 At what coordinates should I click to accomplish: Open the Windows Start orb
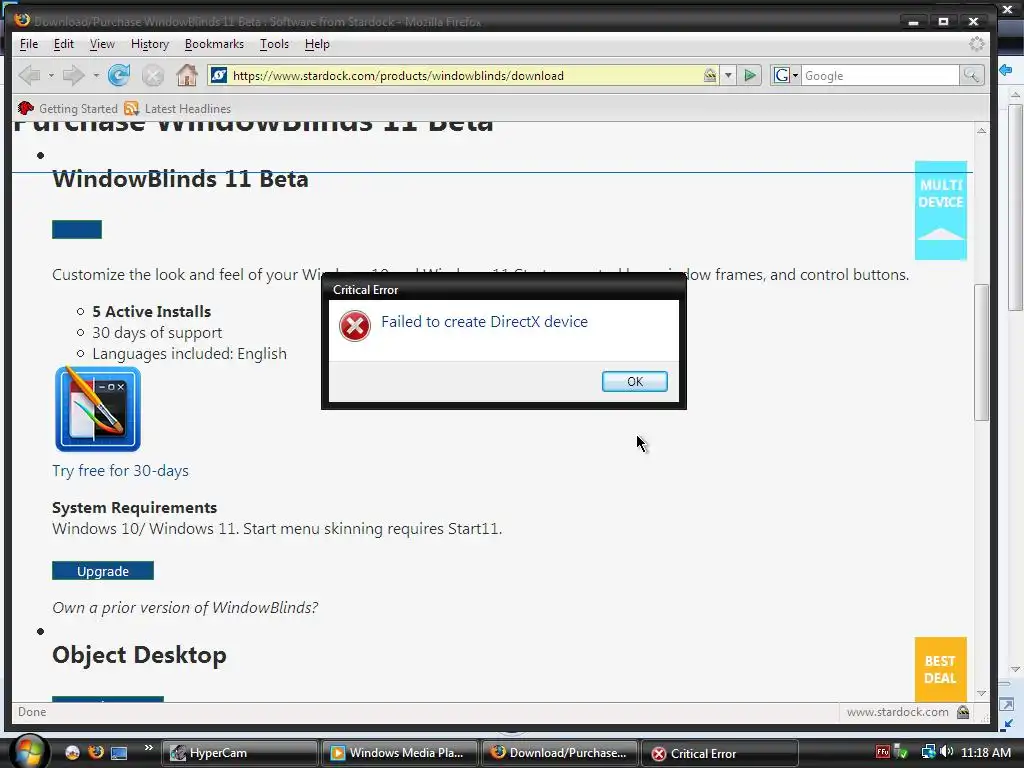(x=29, y=751)
